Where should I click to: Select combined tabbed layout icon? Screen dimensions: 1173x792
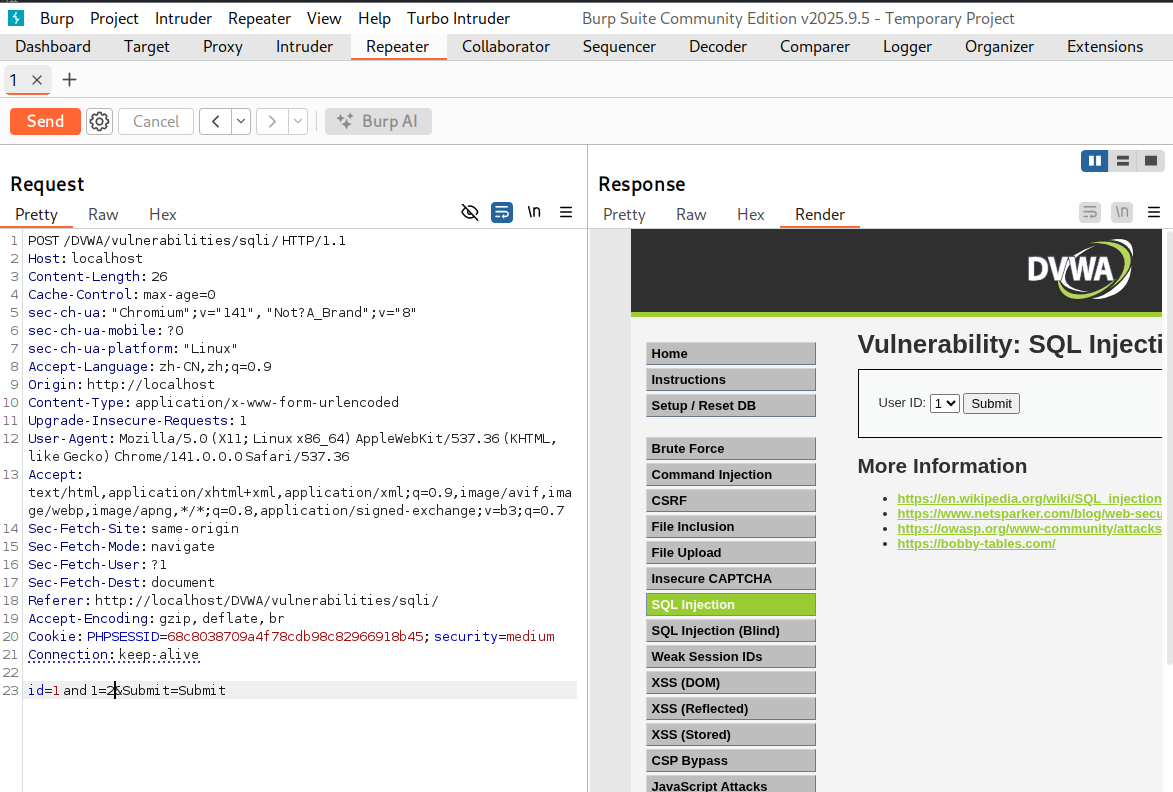pyautogui.click(x=1151, y=161)
